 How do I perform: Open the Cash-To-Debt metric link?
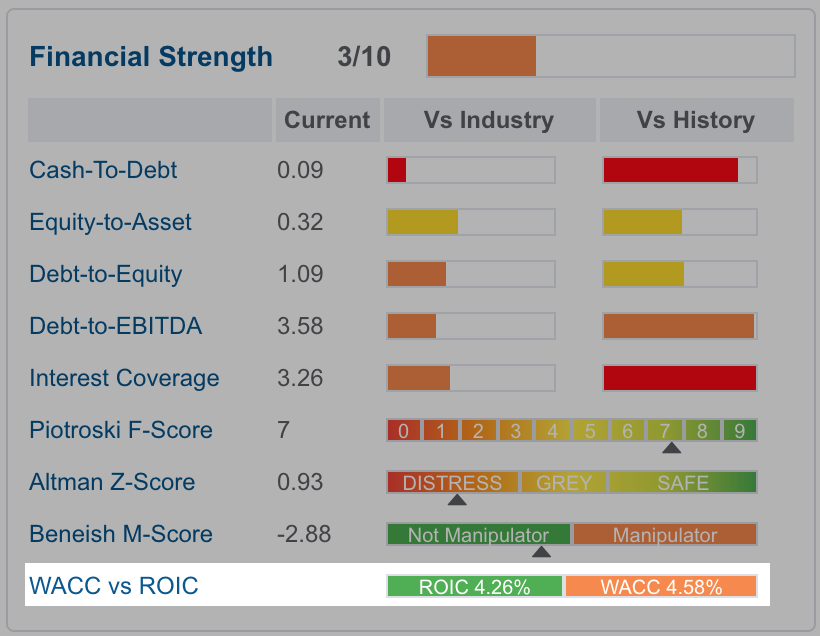pyautogui.click(x=103, y=170)
